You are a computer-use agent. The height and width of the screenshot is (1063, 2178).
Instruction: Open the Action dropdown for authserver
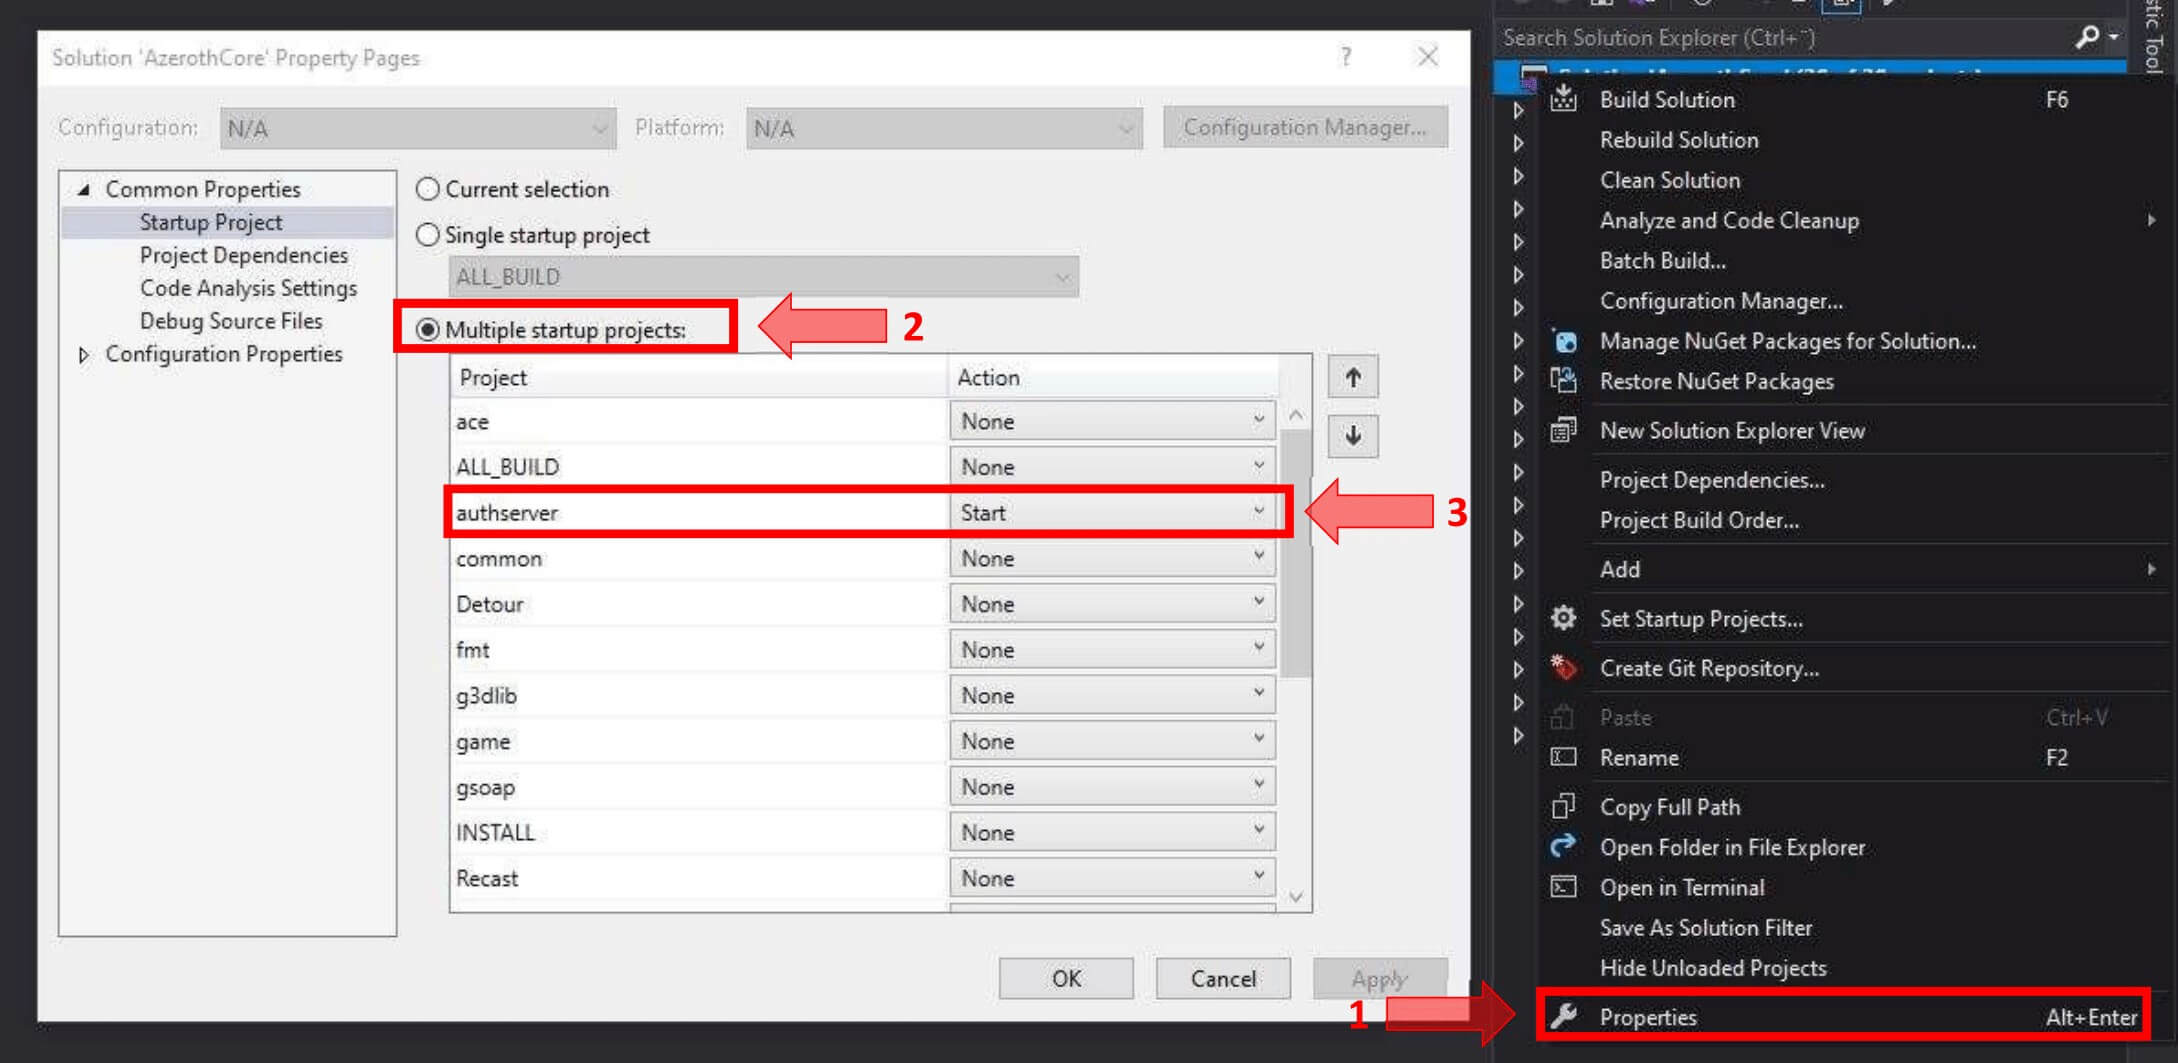[1259, 511]
